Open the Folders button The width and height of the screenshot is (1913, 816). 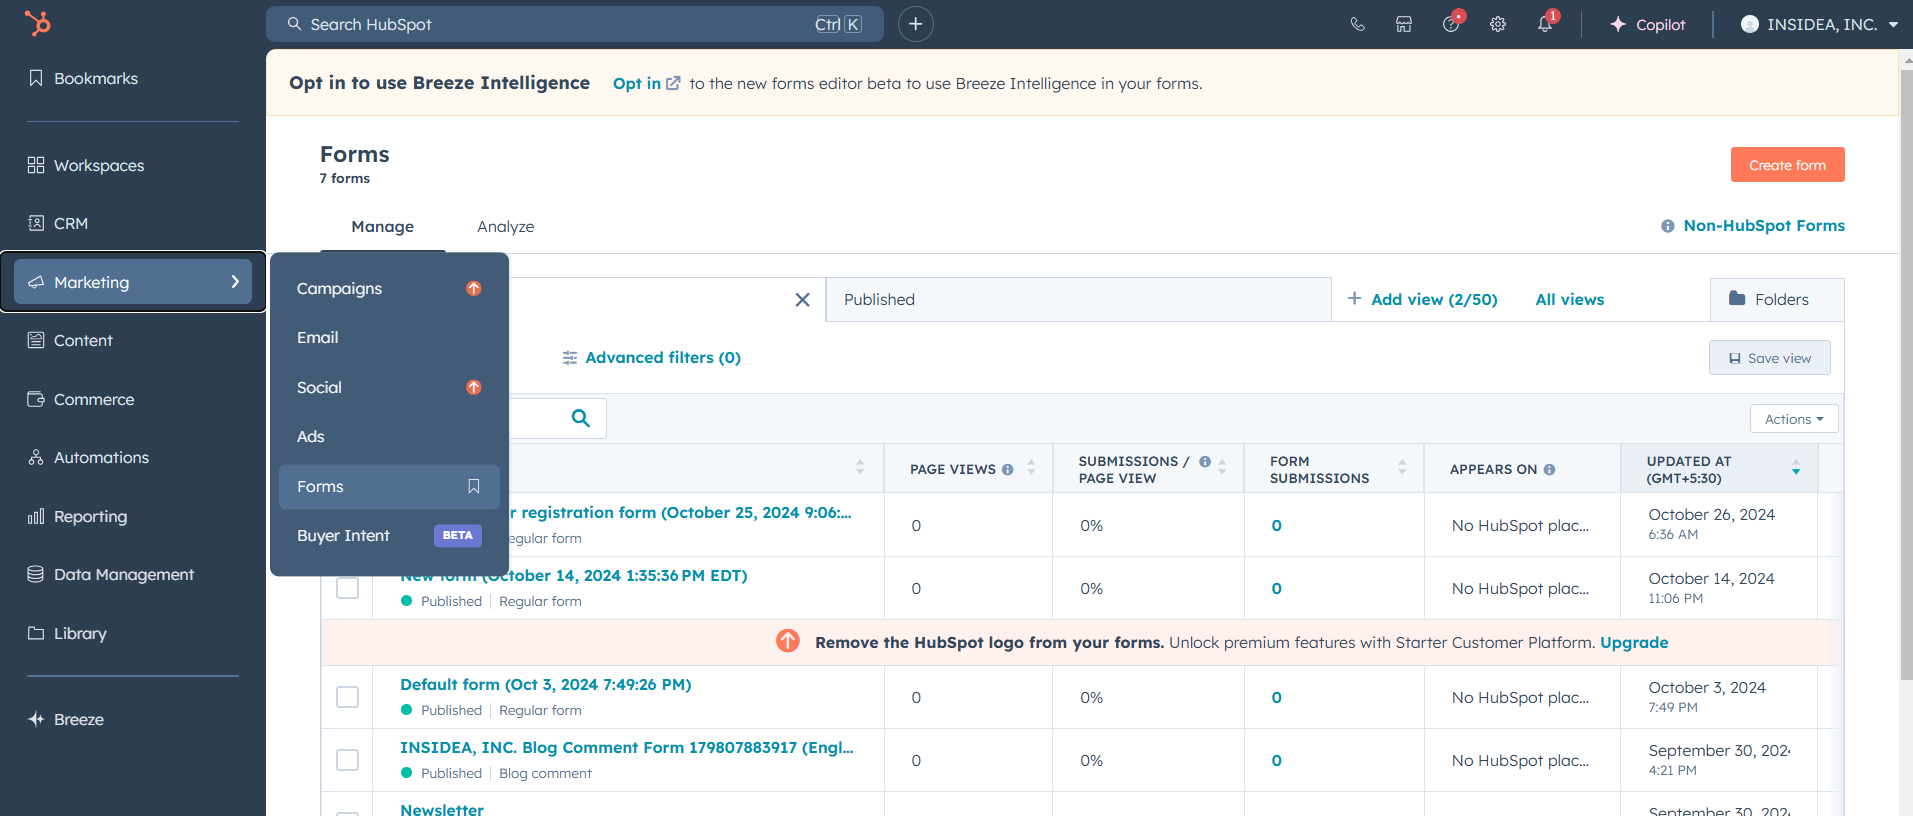[1777, 299]
